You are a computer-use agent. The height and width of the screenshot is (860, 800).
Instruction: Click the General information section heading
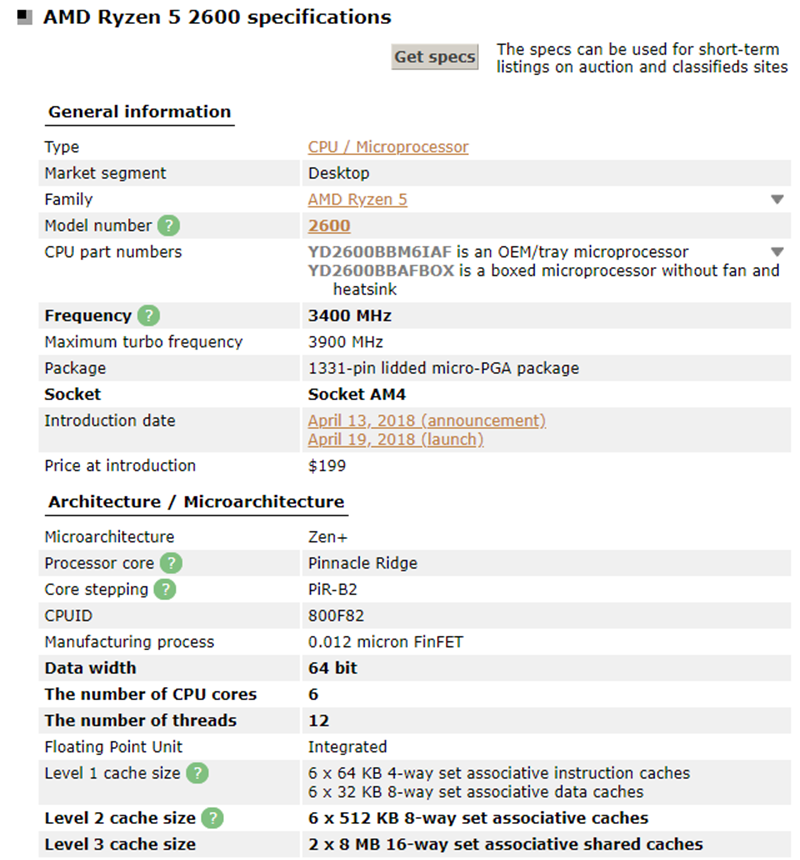[139, 112]
